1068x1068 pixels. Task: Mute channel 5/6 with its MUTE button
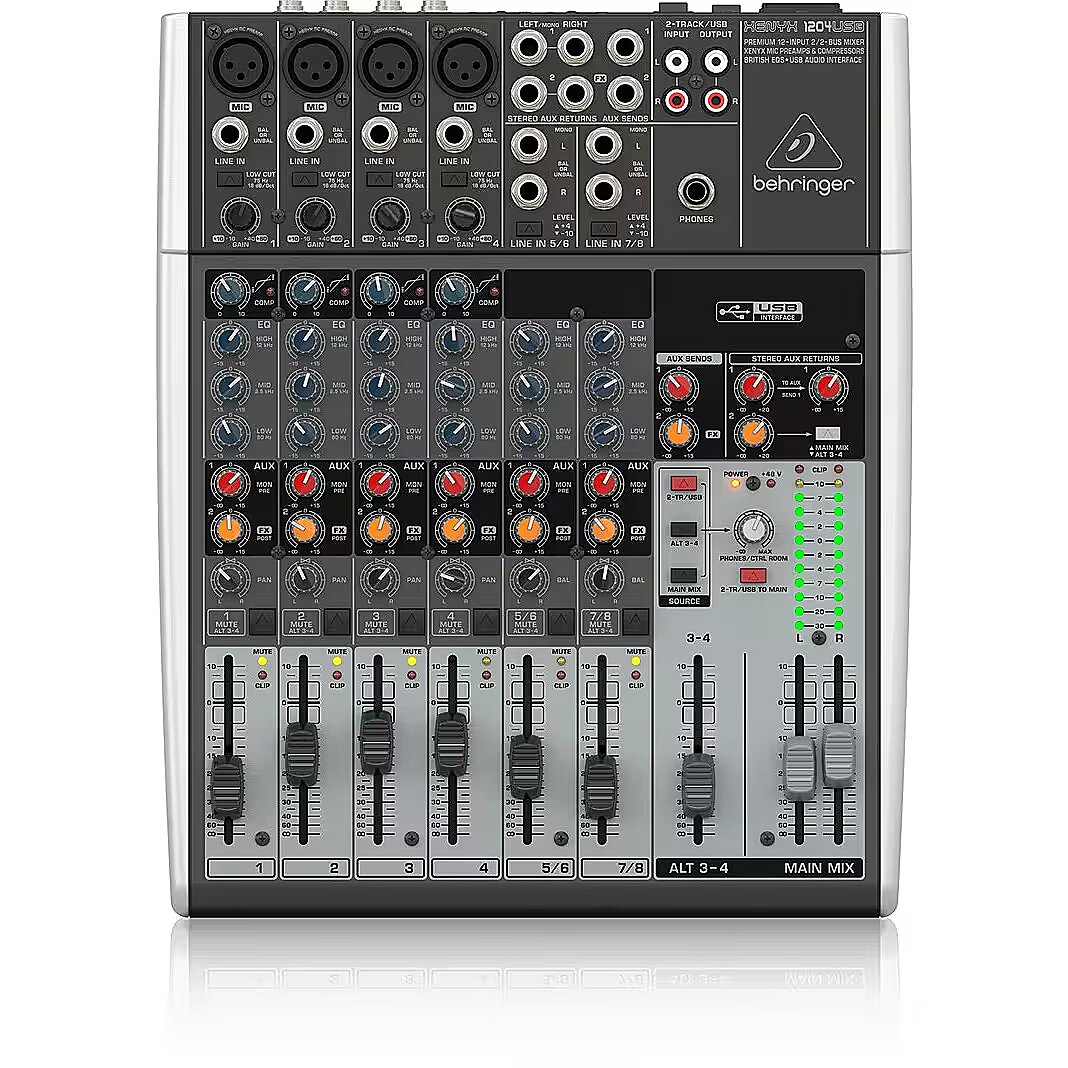[560, 622]
